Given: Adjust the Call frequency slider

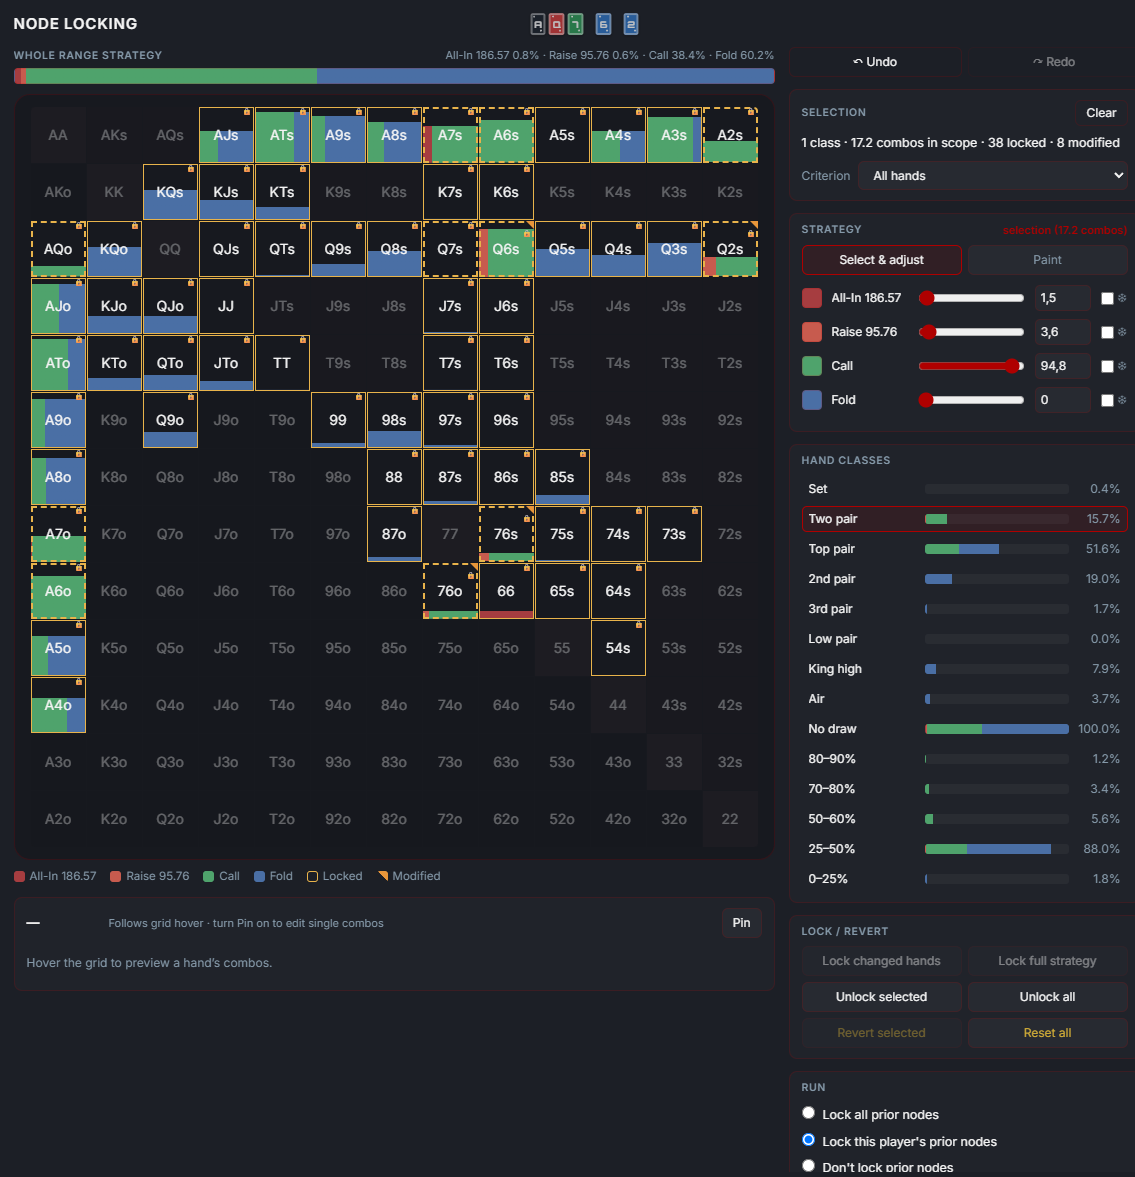Looking at the screenshot, I should (971, 366).
